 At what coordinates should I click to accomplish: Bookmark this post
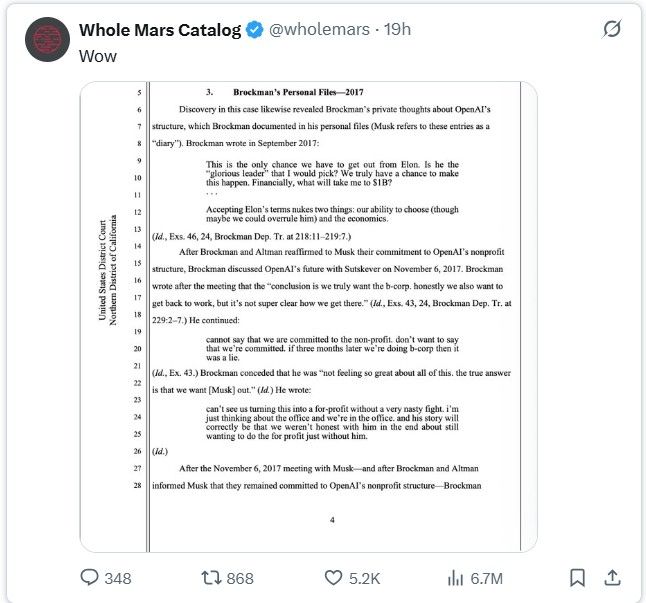[577, 577]
